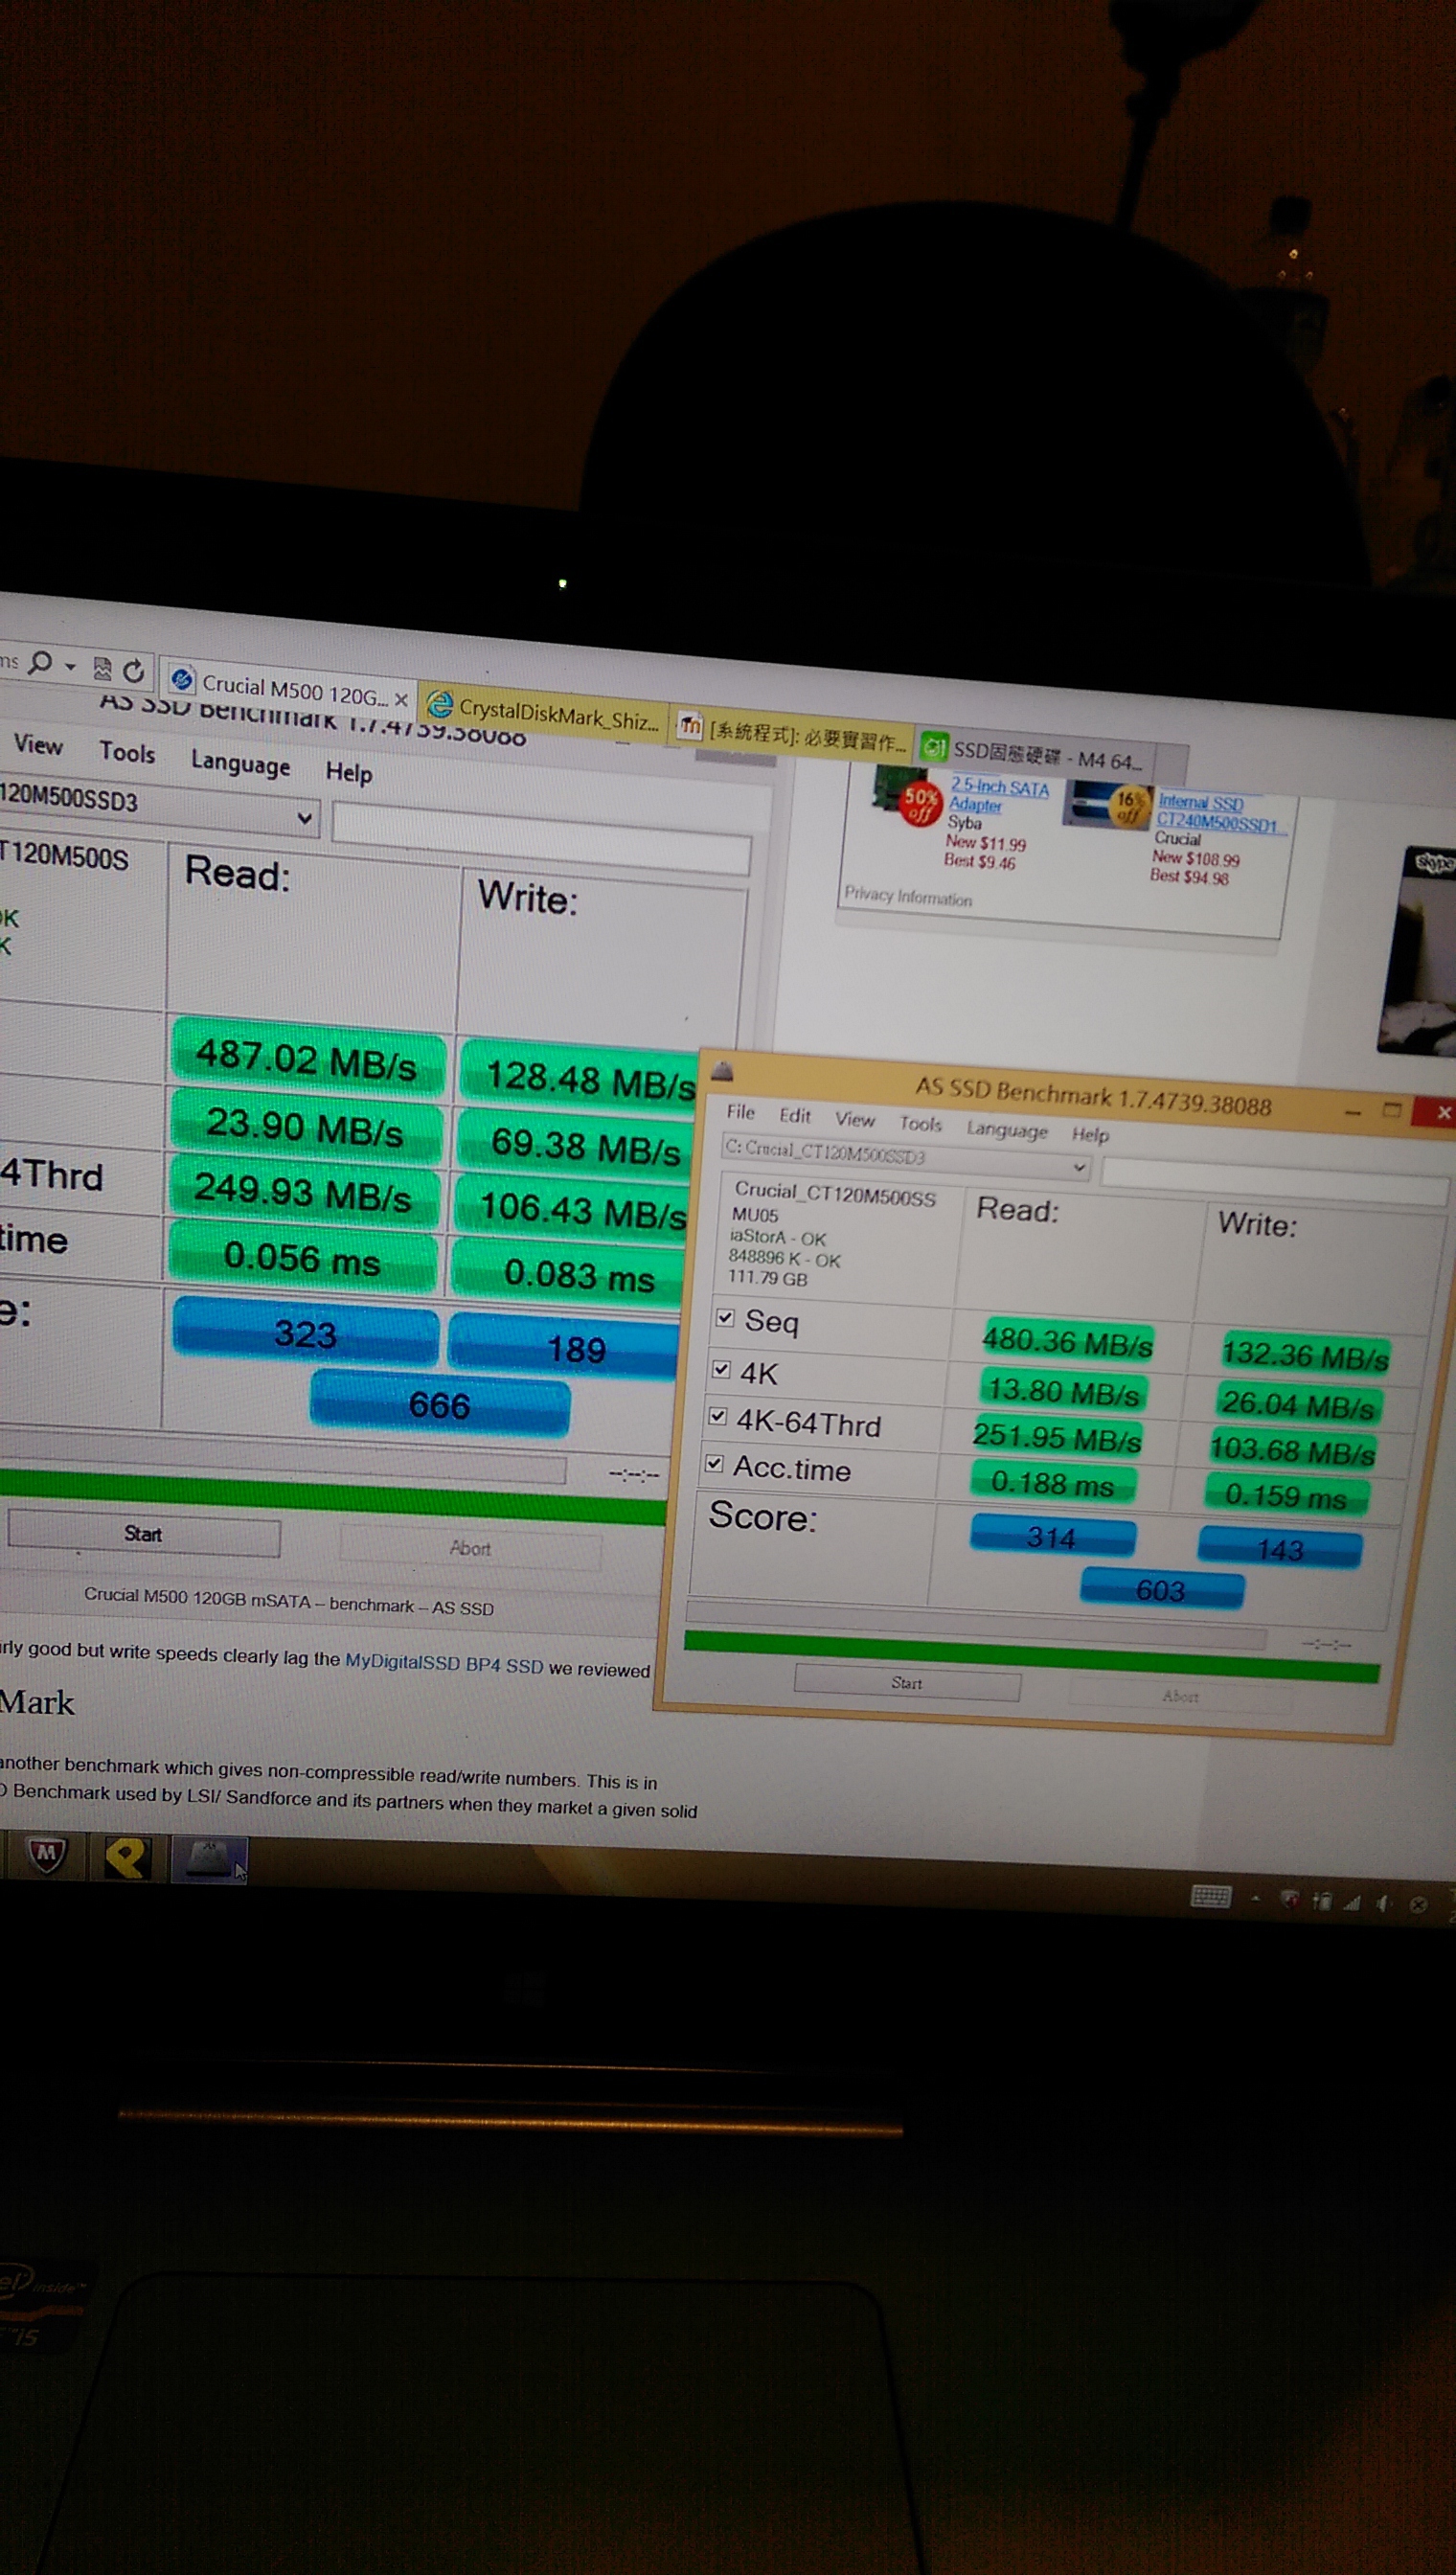Click the total score 603
Viewport: 1456px width, 2575px height.
coord(1161,1590)
